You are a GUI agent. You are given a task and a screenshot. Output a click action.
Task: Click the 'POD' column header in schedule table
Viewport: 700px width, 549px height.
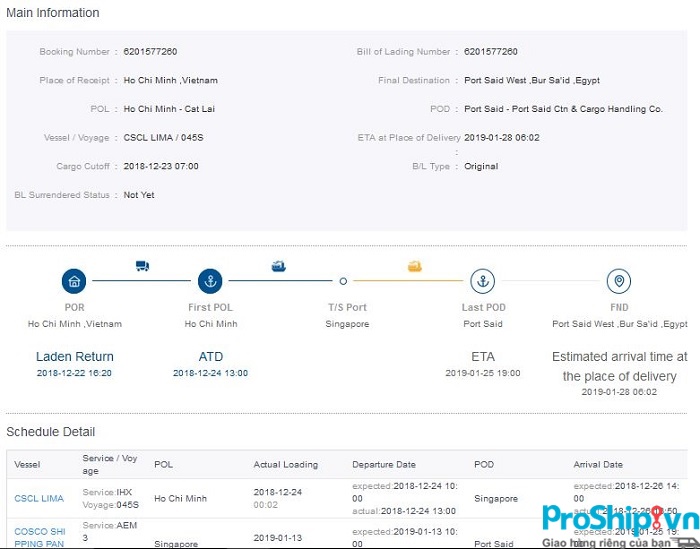point(484,464)
